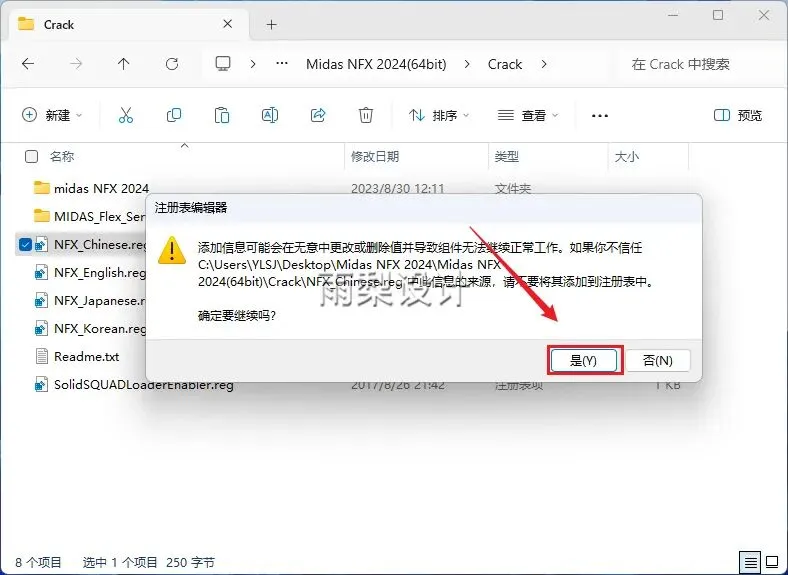Decline with the 否(N) button

657,360
